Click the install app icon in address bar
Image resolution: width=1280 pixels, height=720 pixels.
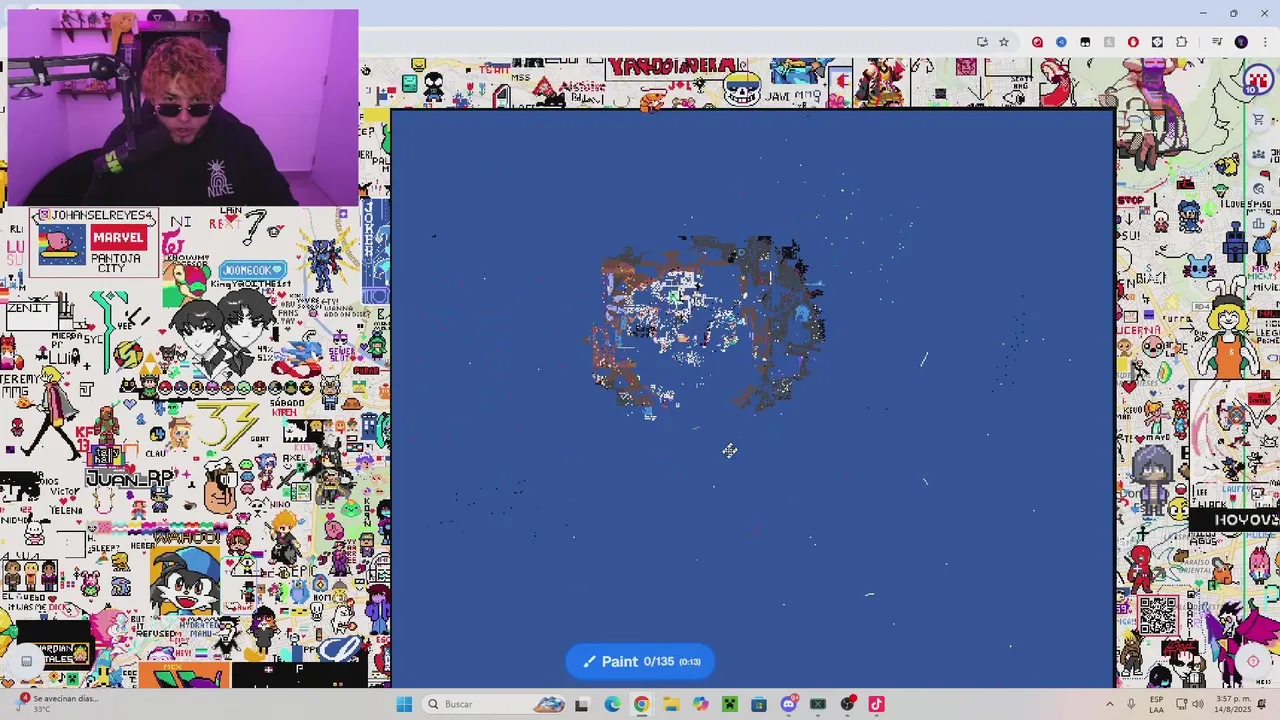pyautogui.click(x=982, y=42)
